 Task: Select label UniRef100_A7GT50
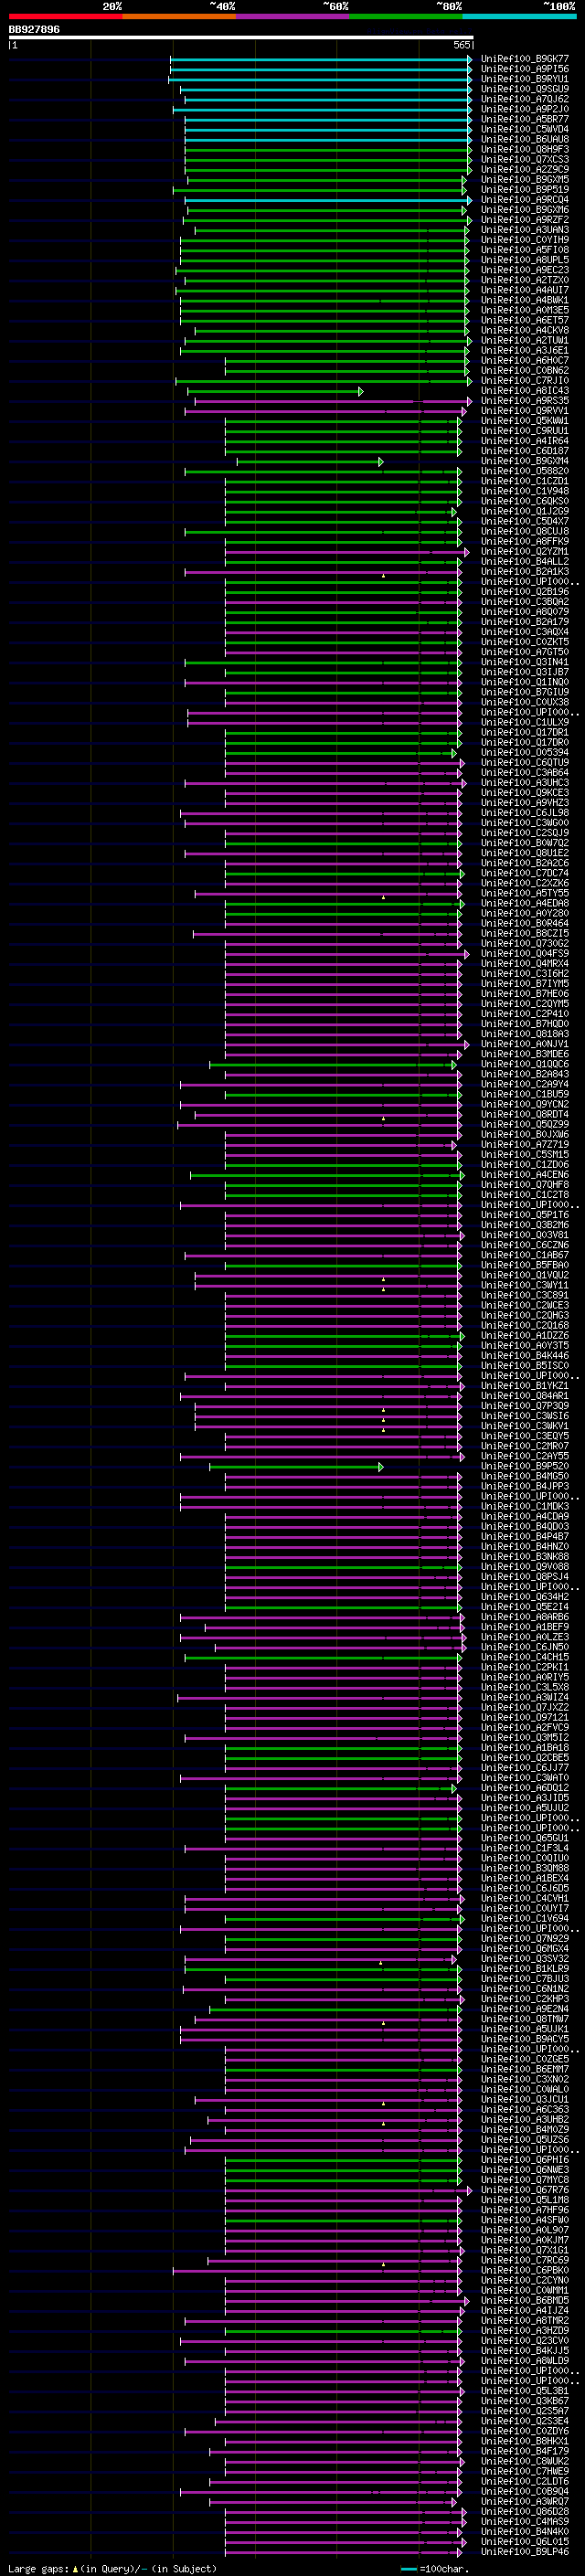click(525, 653)
